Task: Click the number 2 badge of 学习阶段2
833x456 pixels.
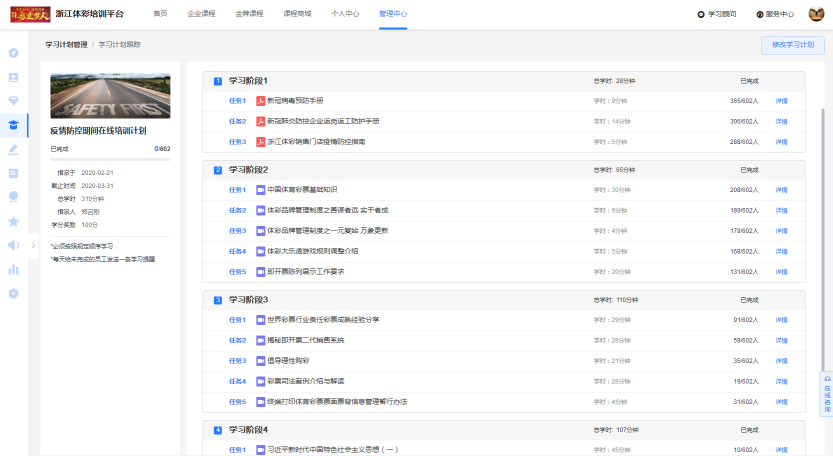Action: point(218,170)
